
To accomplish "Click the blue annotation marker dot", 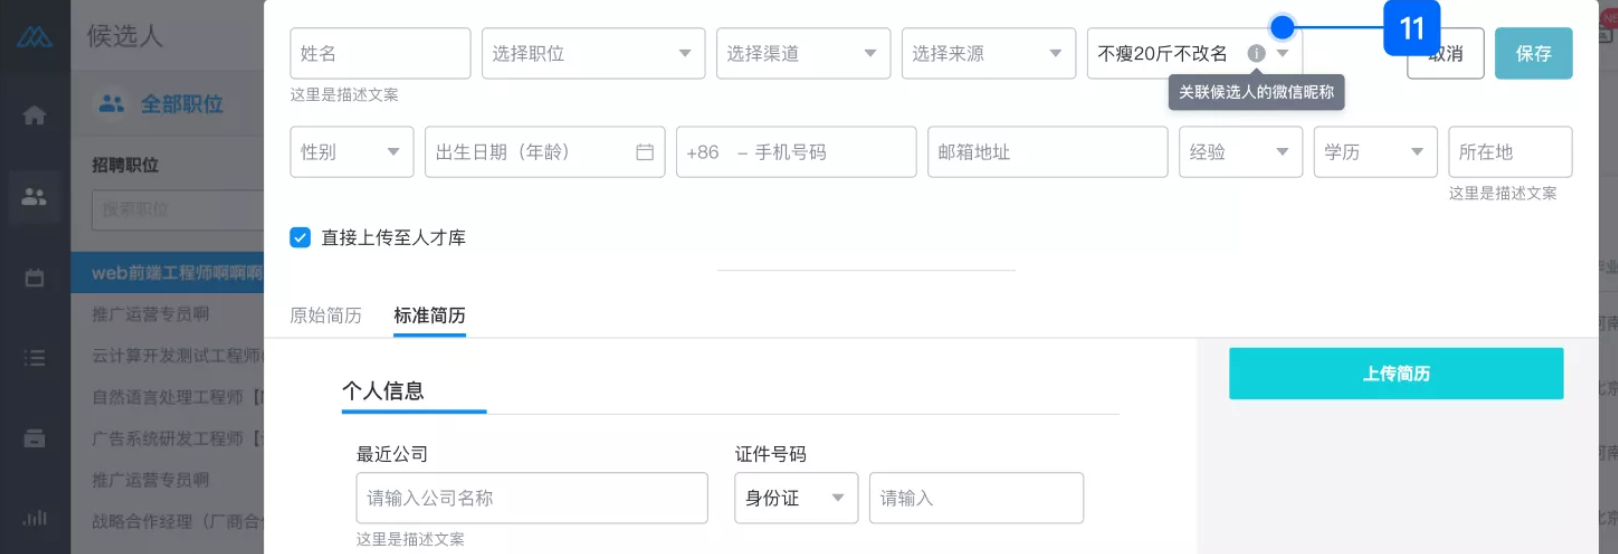I will pyautogui.click(x=1282, y=27).
